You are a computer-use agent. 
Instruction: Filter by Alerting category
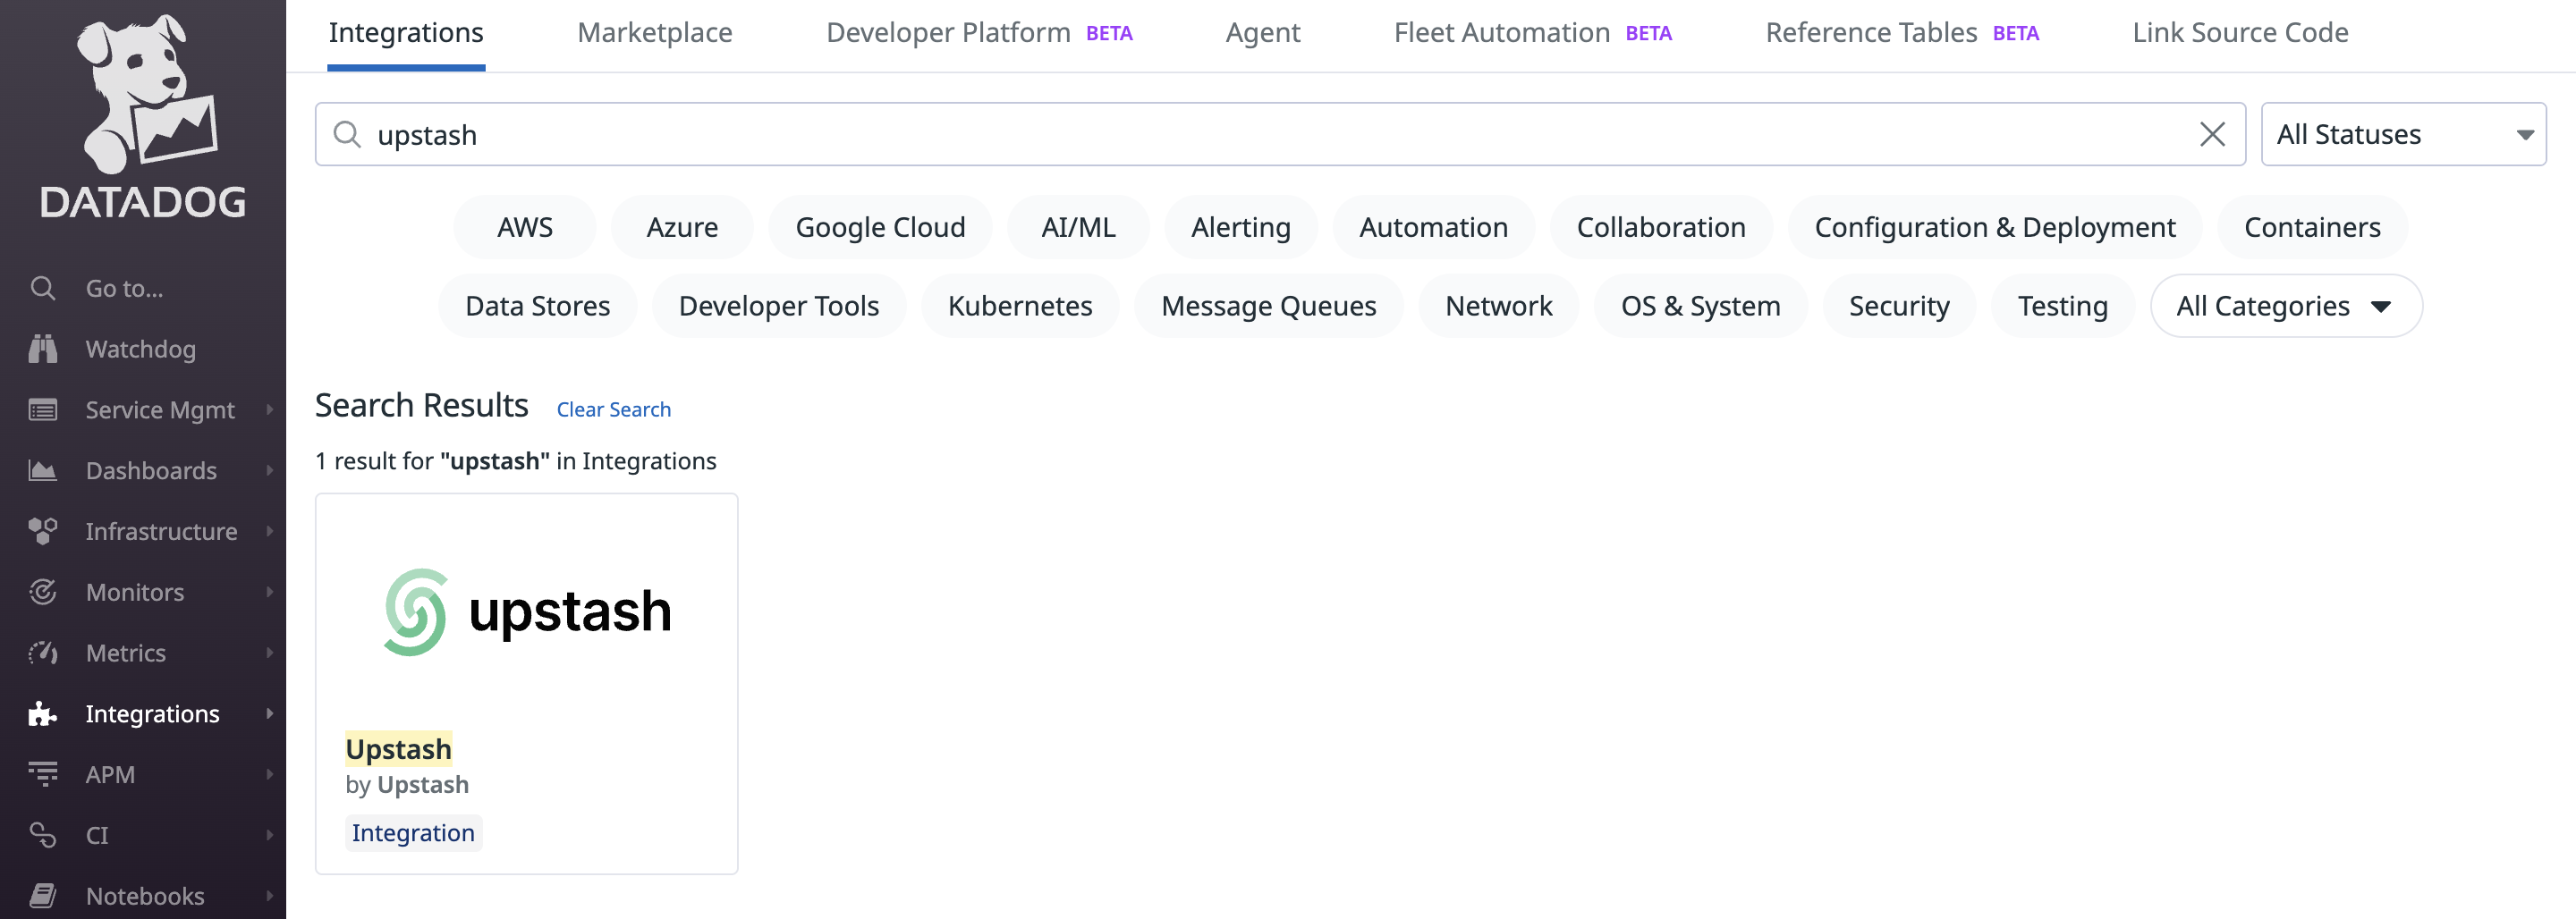1240,227
